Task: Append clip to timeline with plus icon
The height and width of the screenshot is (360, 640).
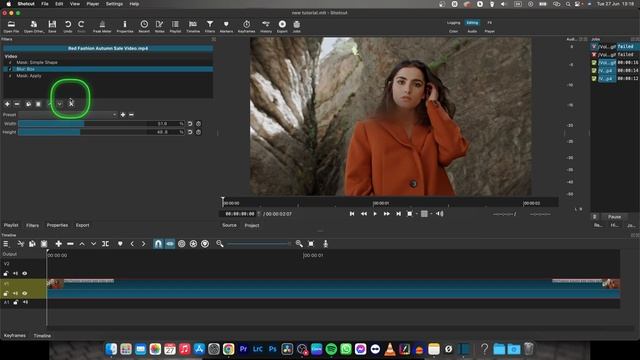Action: tap(58, 244)
